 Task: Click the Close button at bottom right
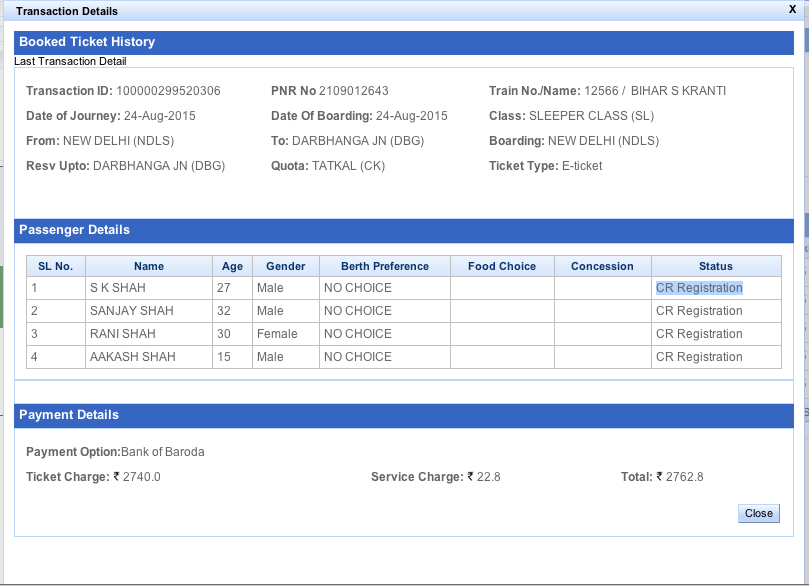coord(758,513)
